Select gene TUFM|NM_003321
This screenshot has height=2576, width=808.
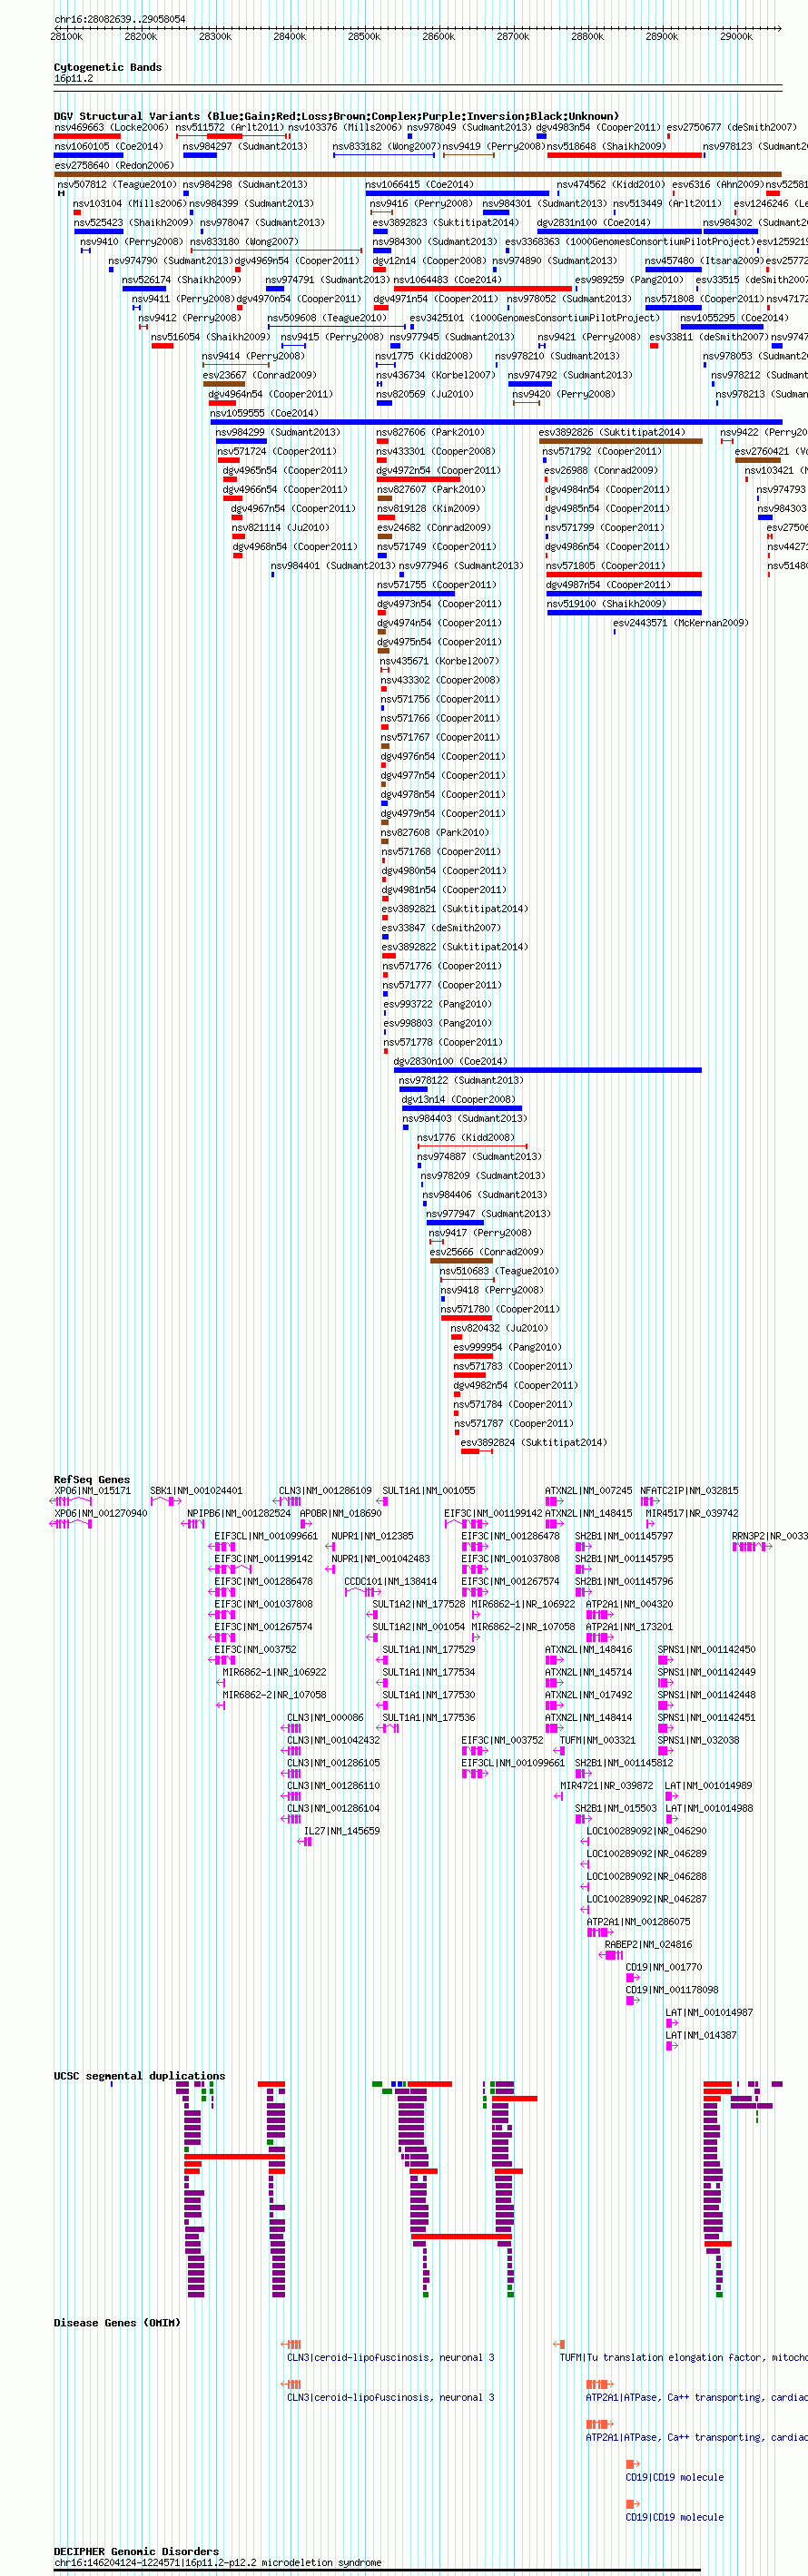click(x=598, y=1740)
